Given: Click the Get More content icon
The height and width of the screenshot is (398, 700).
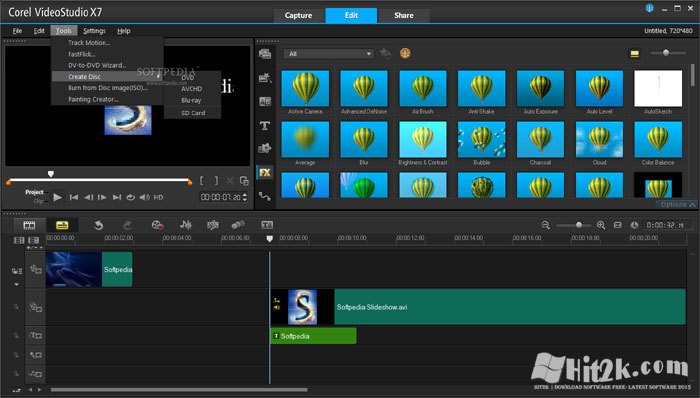Looking at the screenshot, I should coord(405,54).
